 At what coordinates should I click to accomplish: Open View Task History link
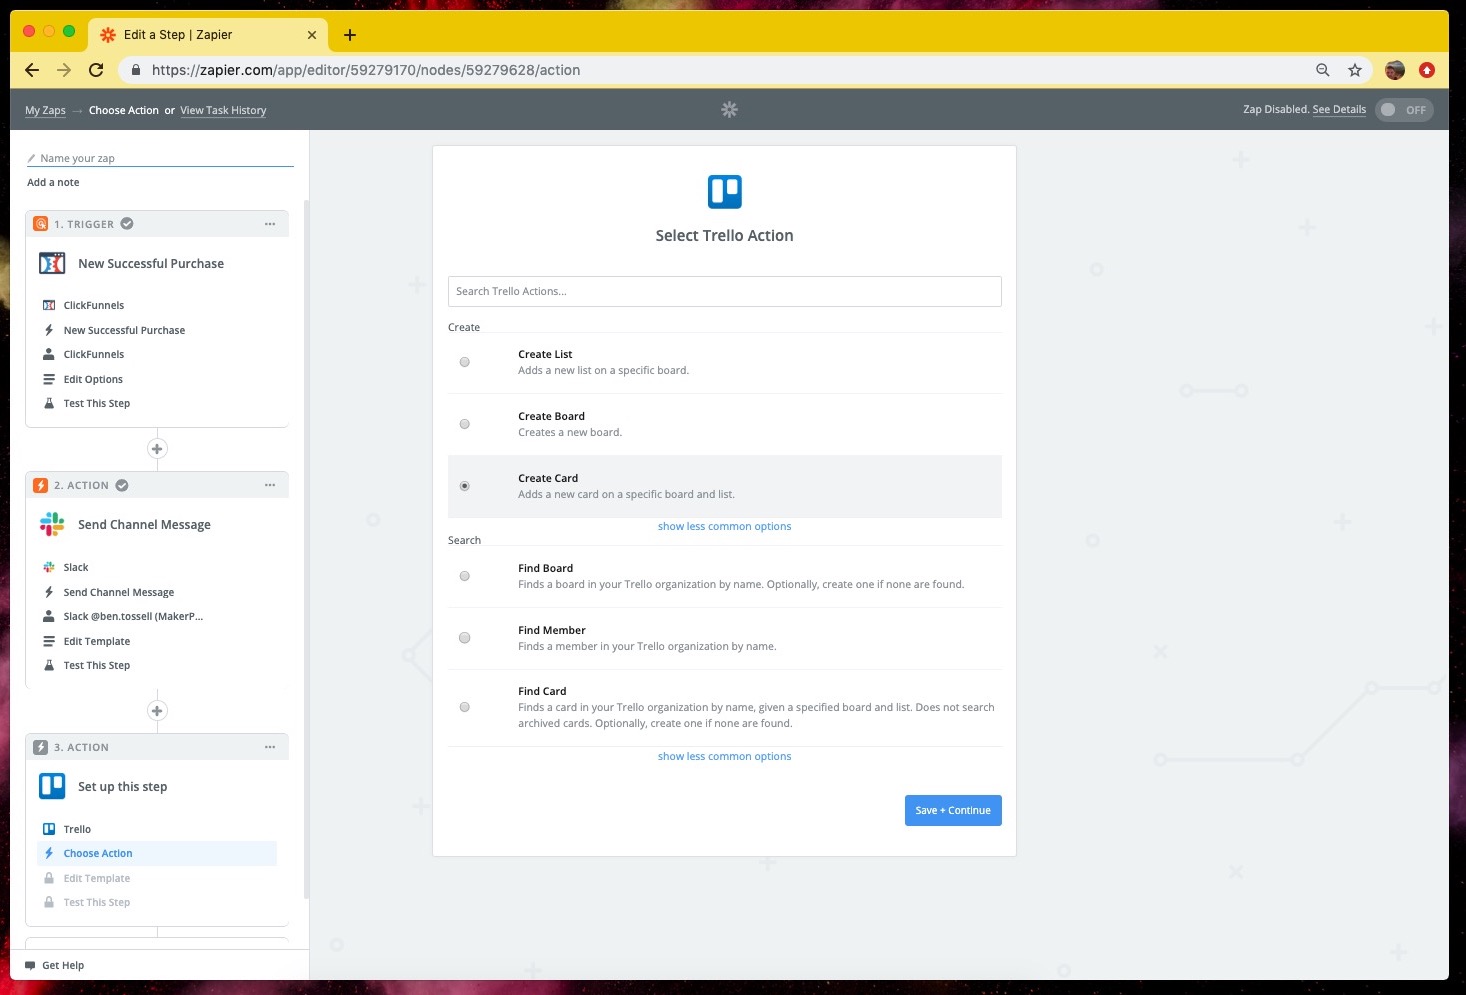[x=223, y=110]
